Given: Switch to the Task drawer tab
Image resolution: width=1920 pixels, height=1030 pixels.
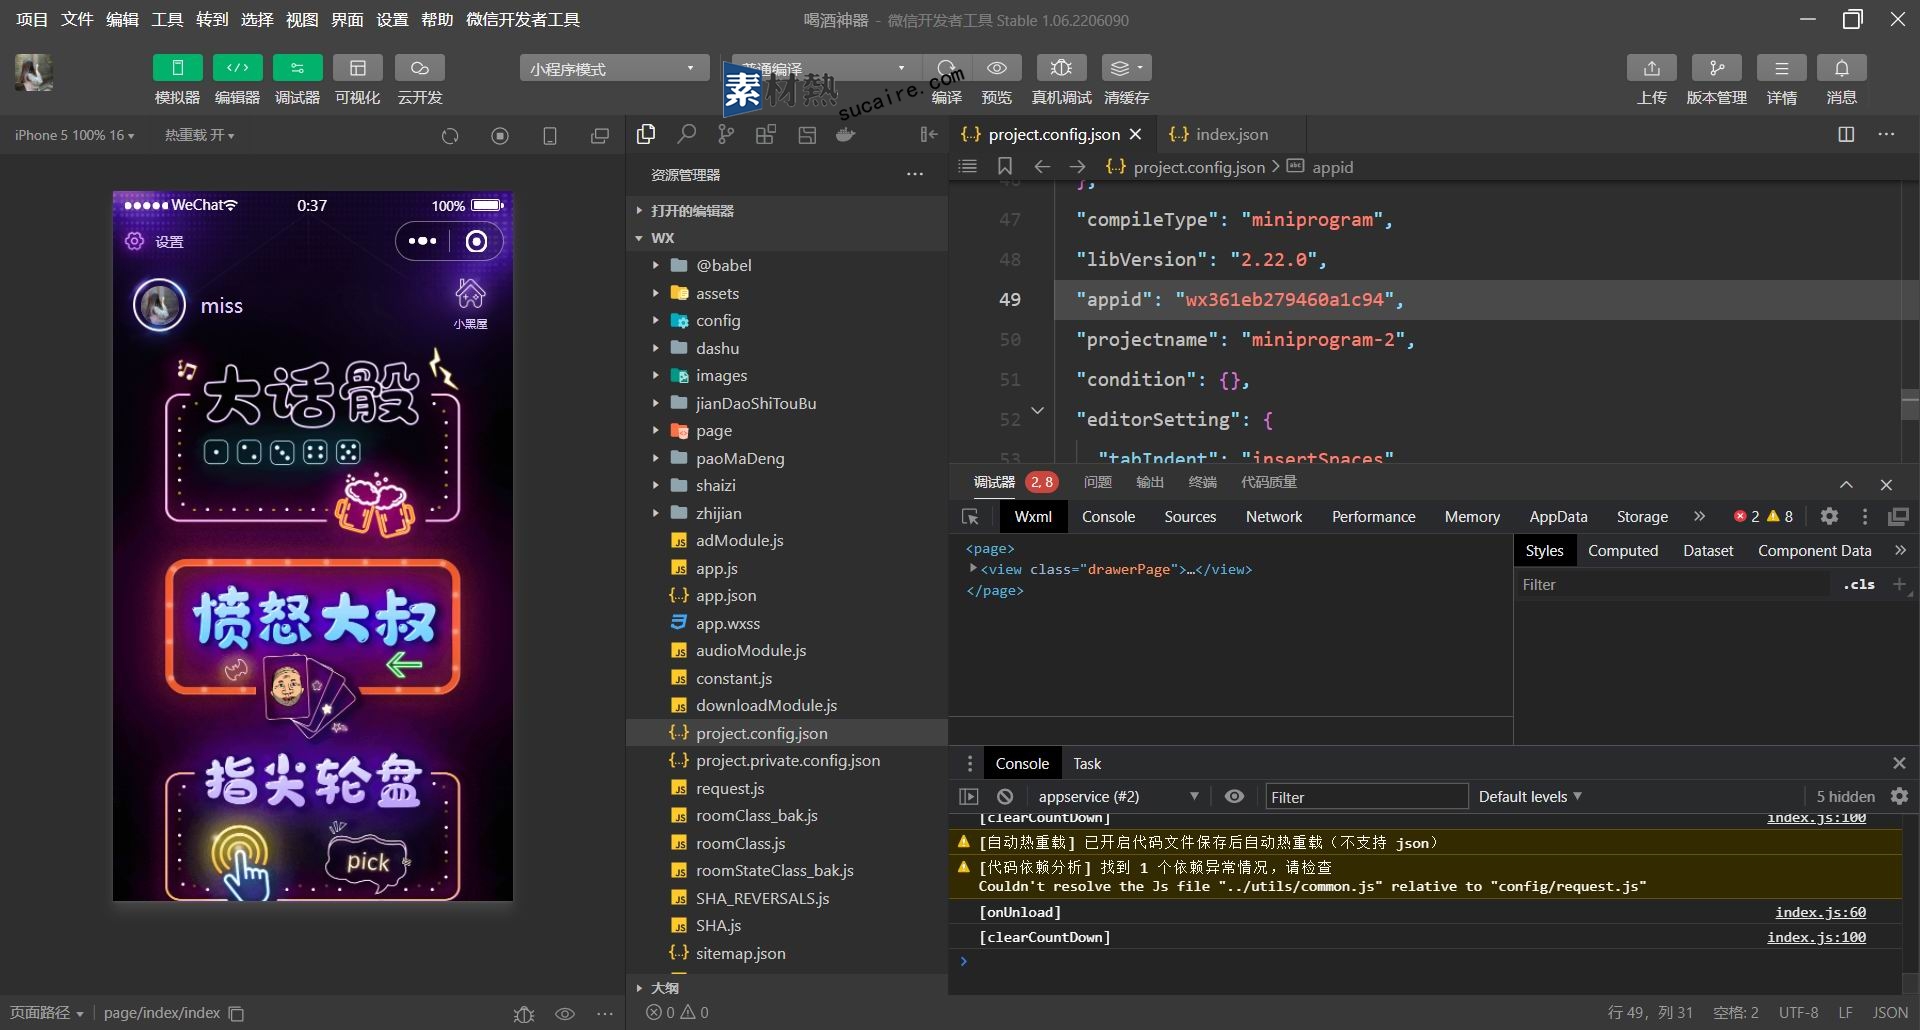Looking at the screenshot, I should [1087, 764].
